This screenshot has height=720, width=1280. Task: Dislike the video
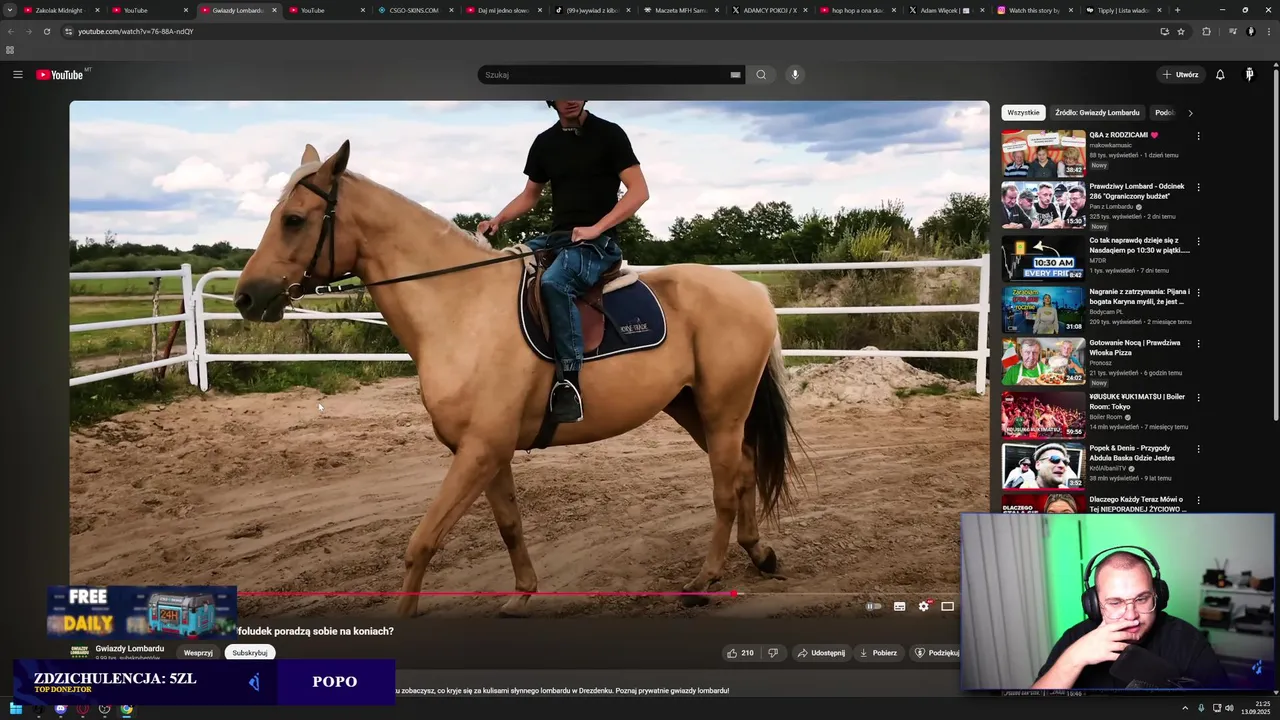772,653
